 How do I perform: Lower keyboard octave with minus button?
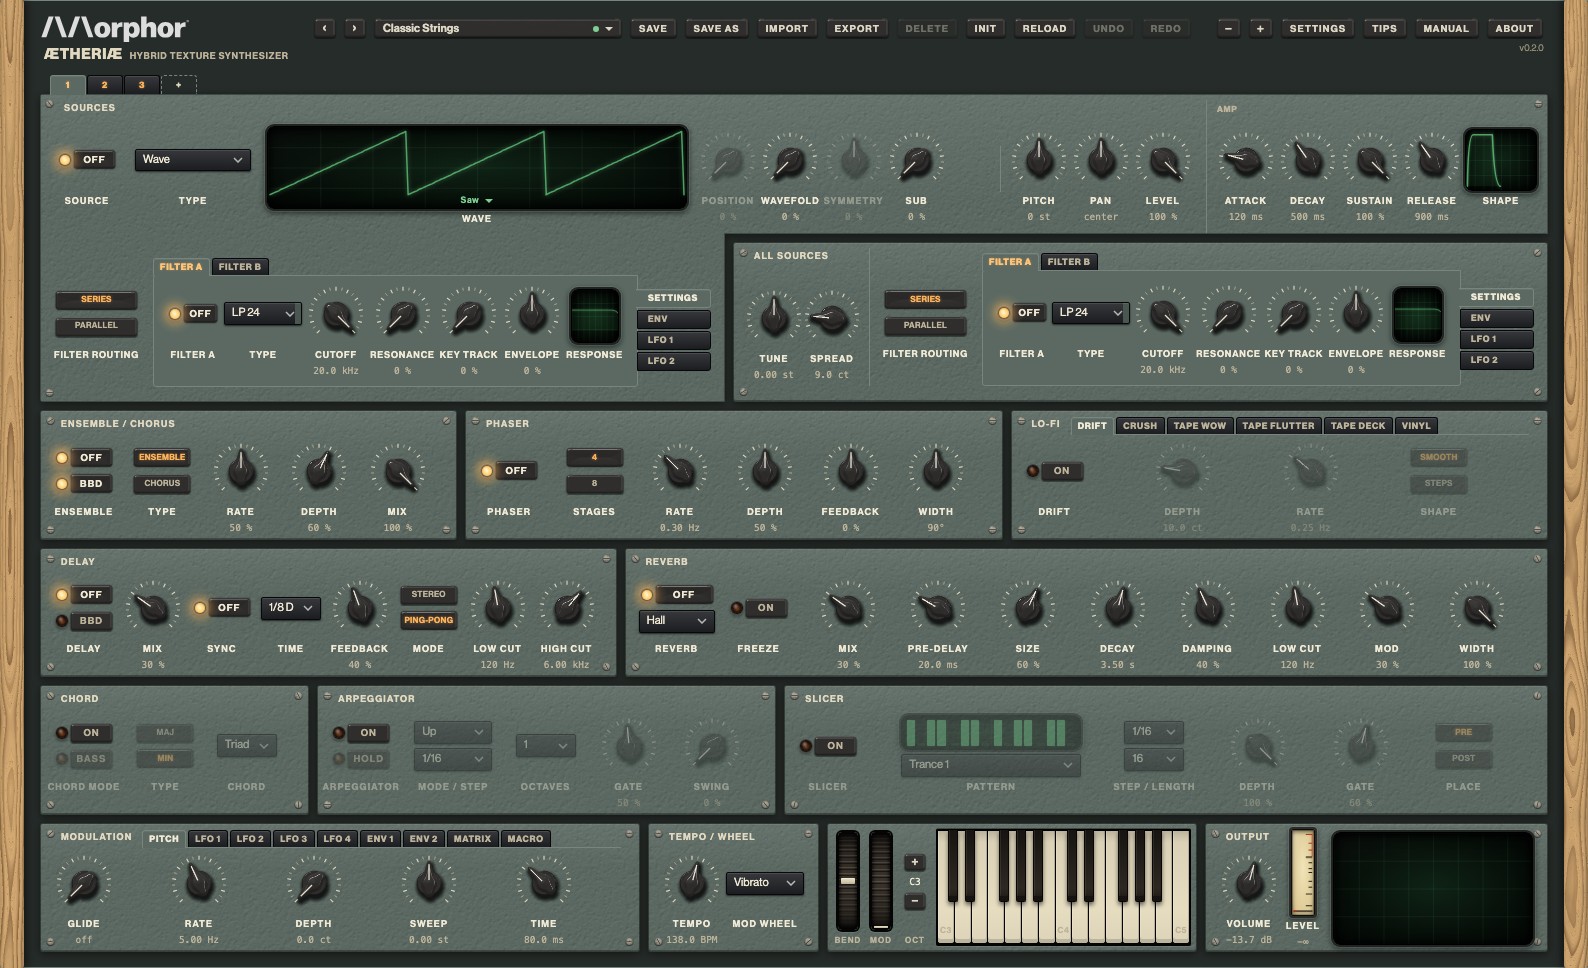point(914,901)
